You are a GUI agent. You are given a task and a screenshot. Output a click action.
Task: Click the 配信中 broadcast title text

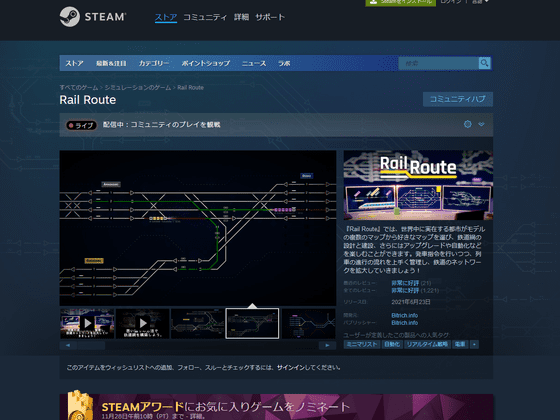tap(161, 125)
